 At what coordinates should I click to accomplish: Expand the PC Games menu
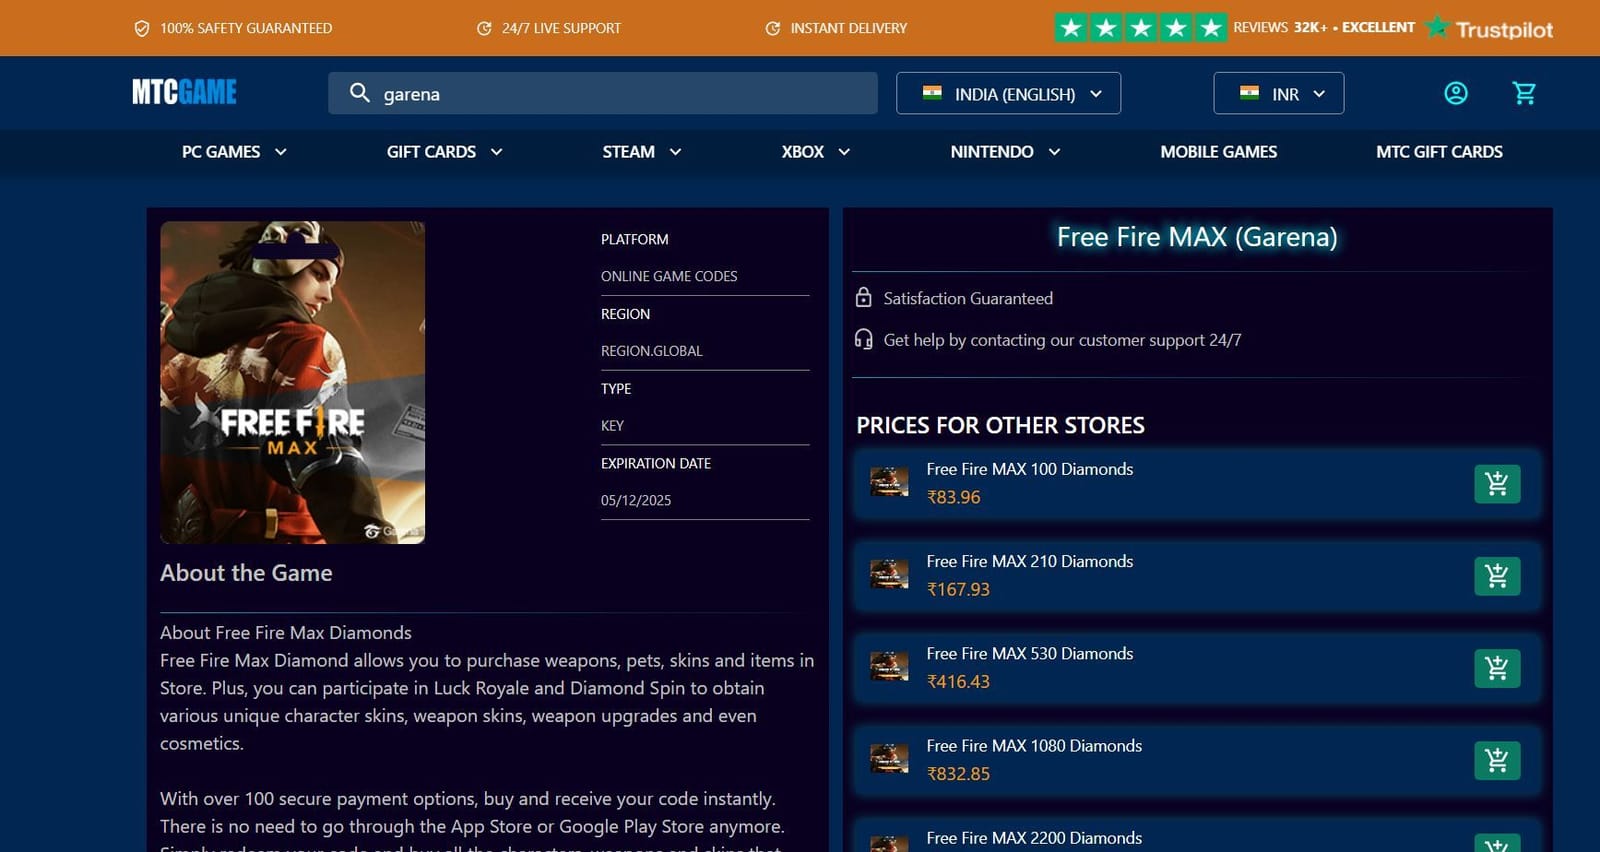coord(234,152)
